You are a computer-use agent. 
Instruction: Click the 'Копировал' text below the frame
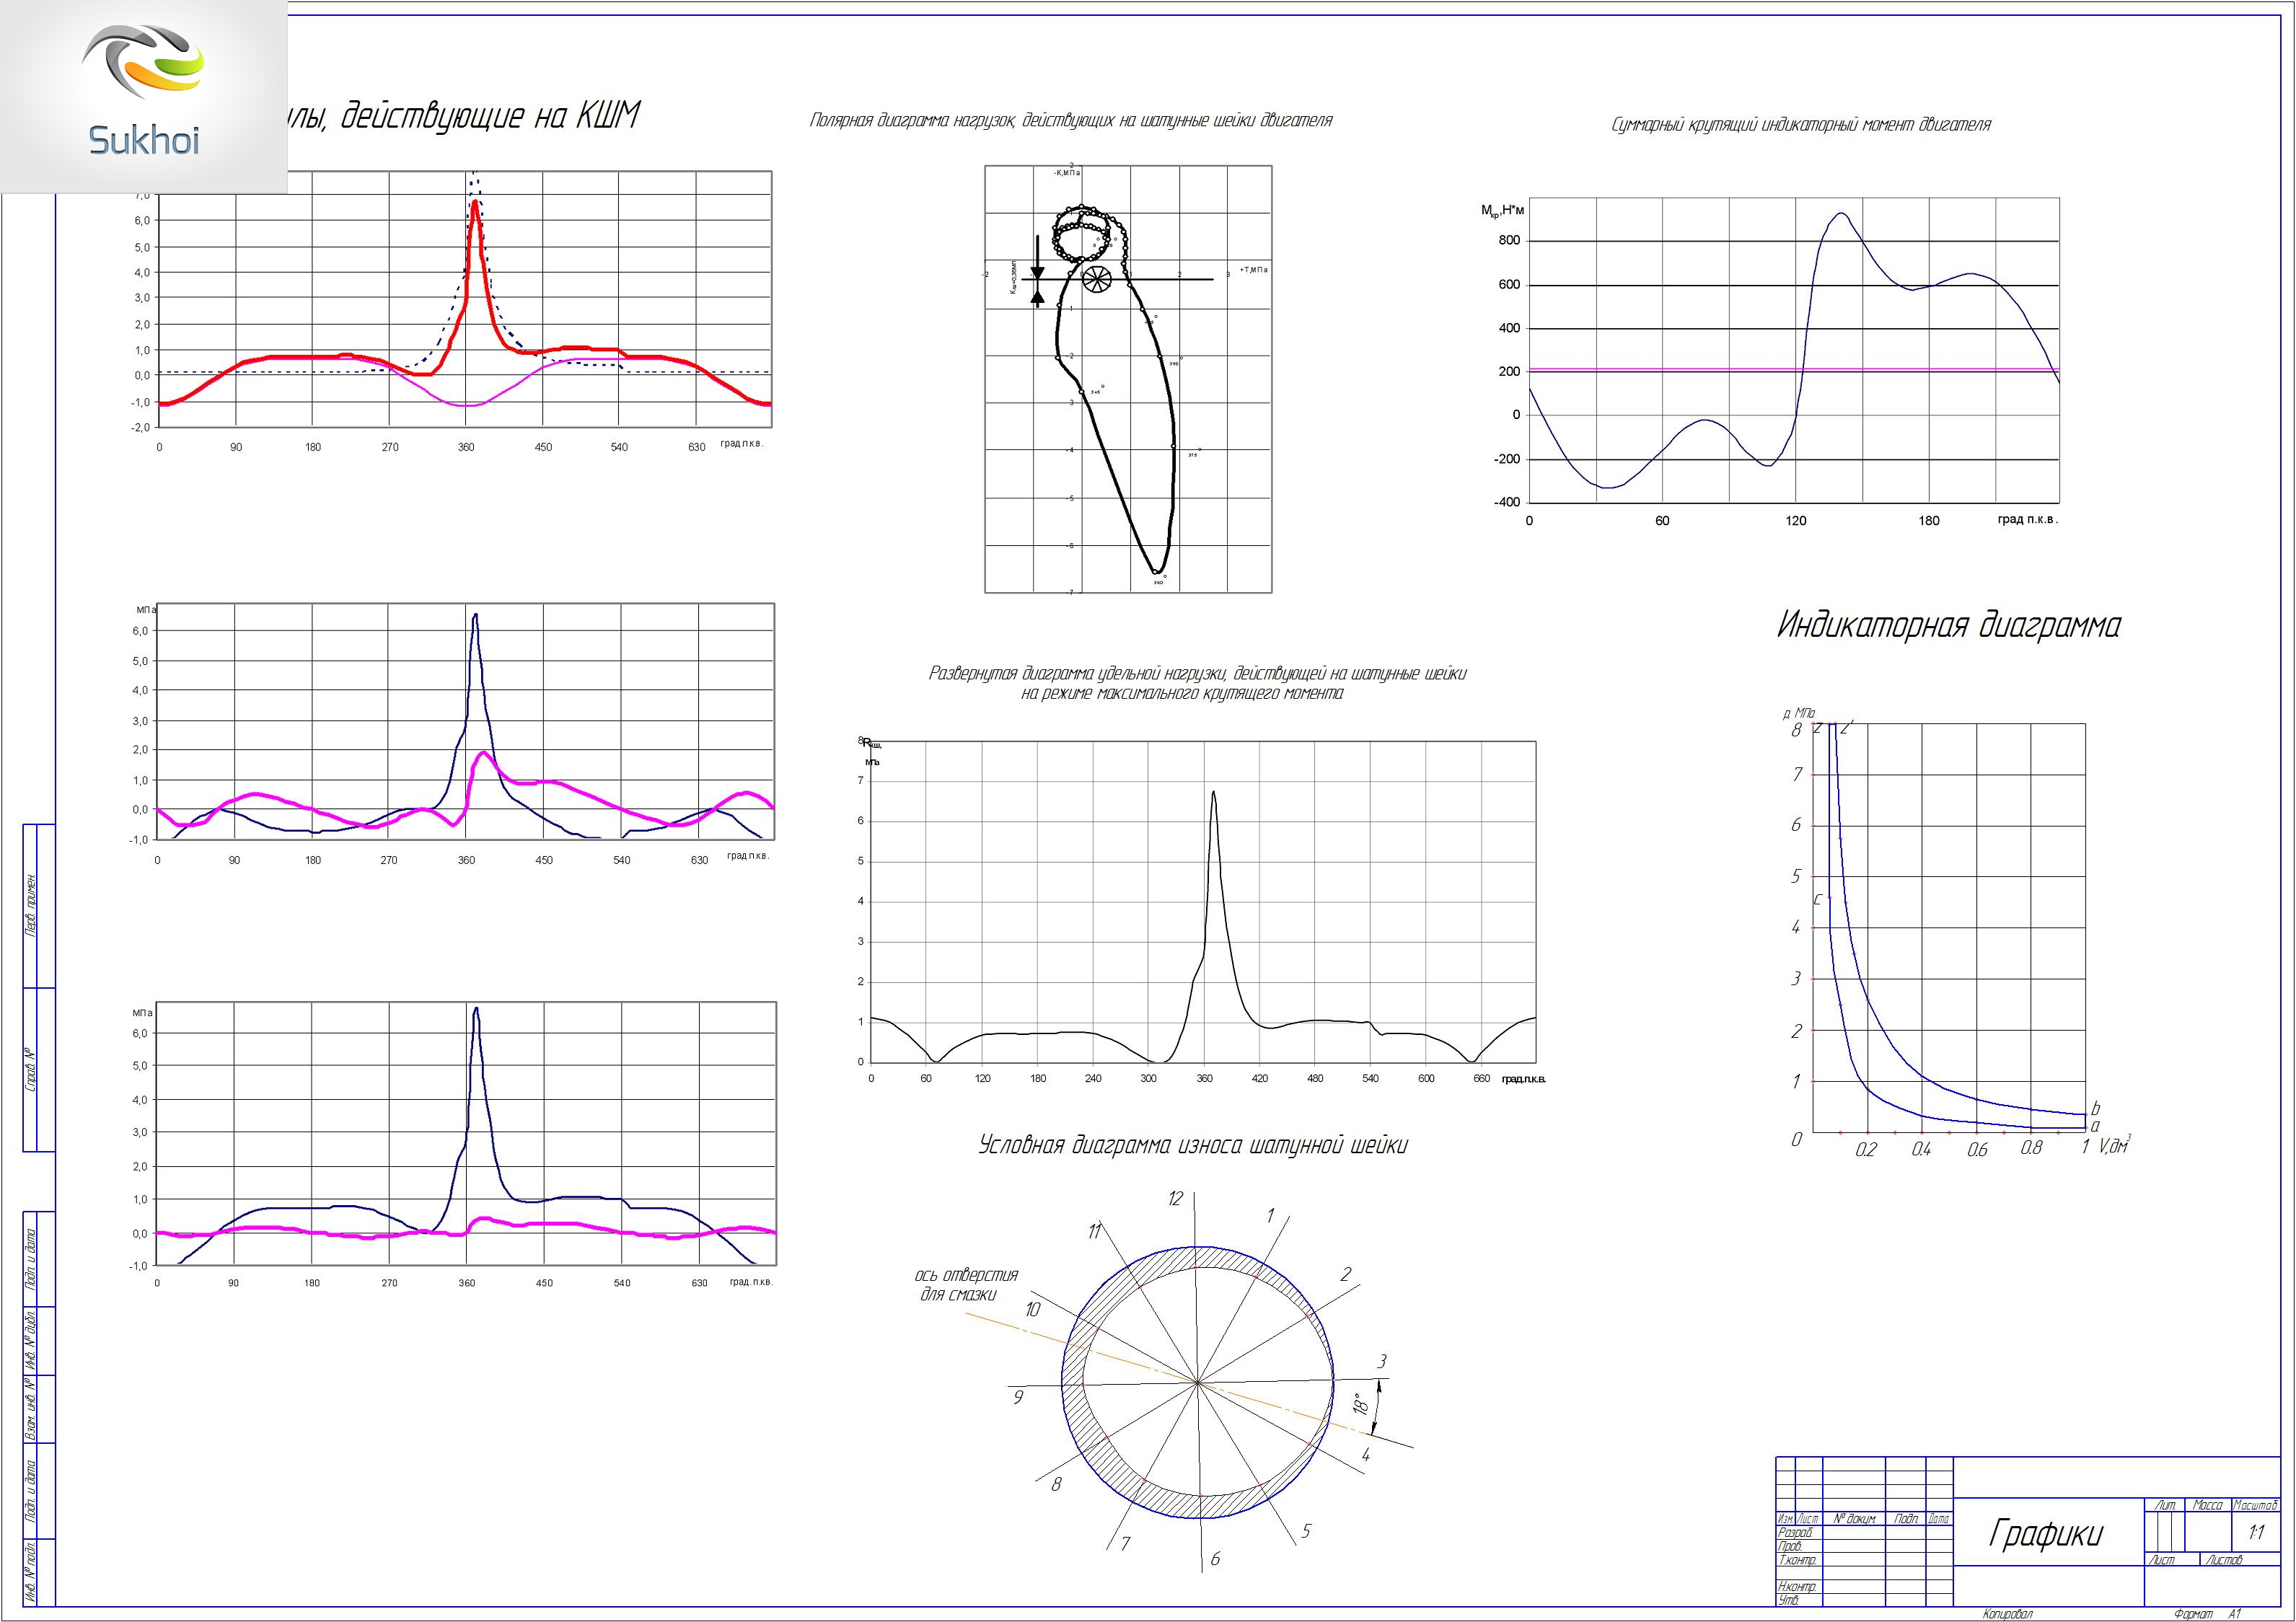click(2008, 1614)
